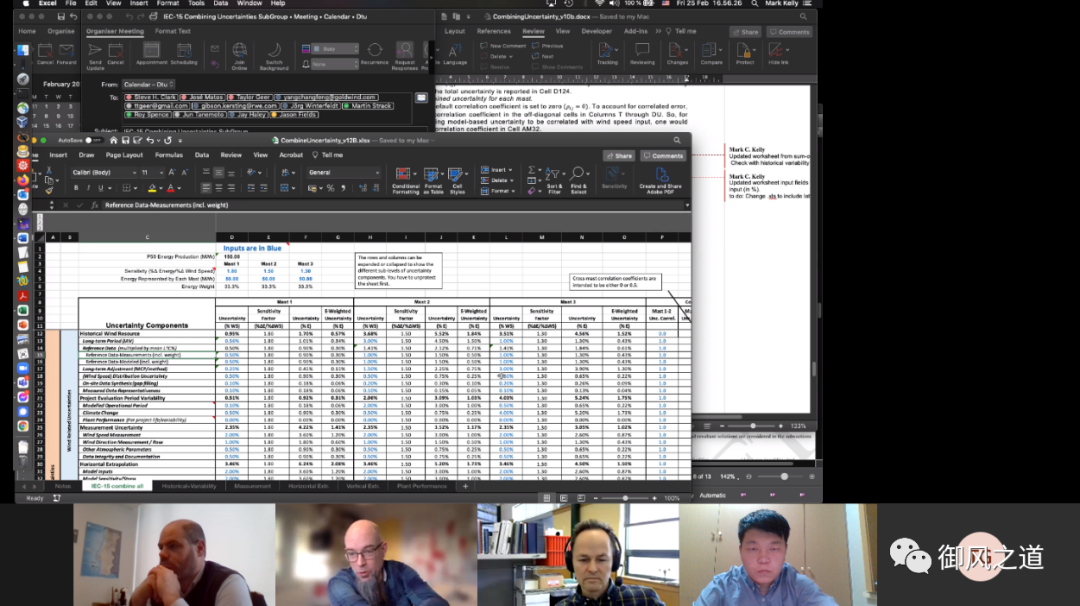The width and height of the screenshot is (1080, 606).
Task: Click Create and Share Adobe PDF
Action: pyautogui.click(x=661, y=180)
